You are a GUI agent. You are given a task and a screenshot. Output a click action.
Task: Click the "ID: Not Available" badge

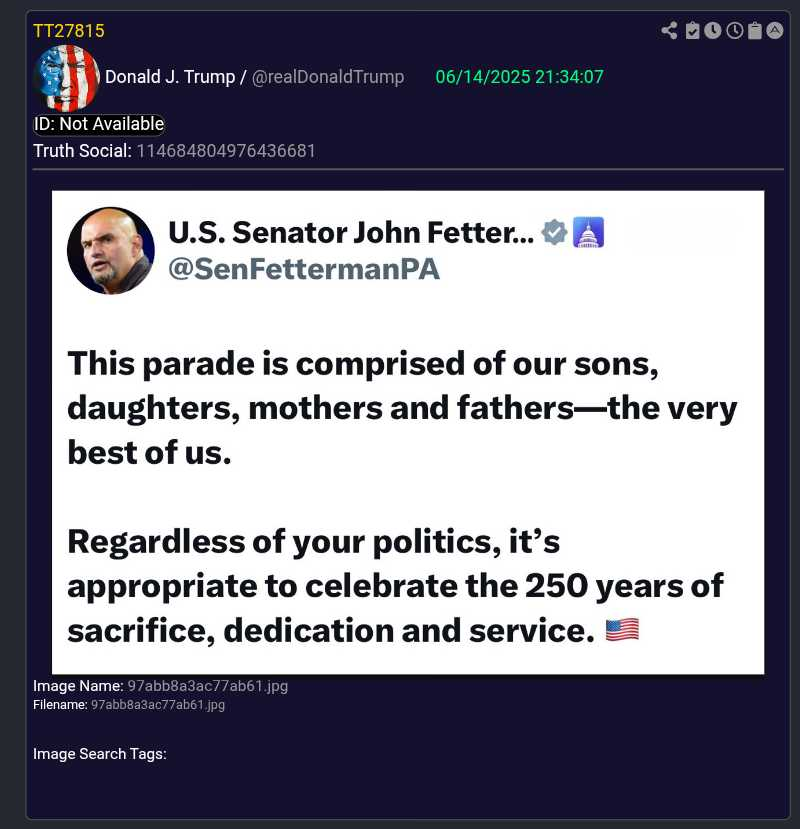pyautogui.click(x=99, y=124)
